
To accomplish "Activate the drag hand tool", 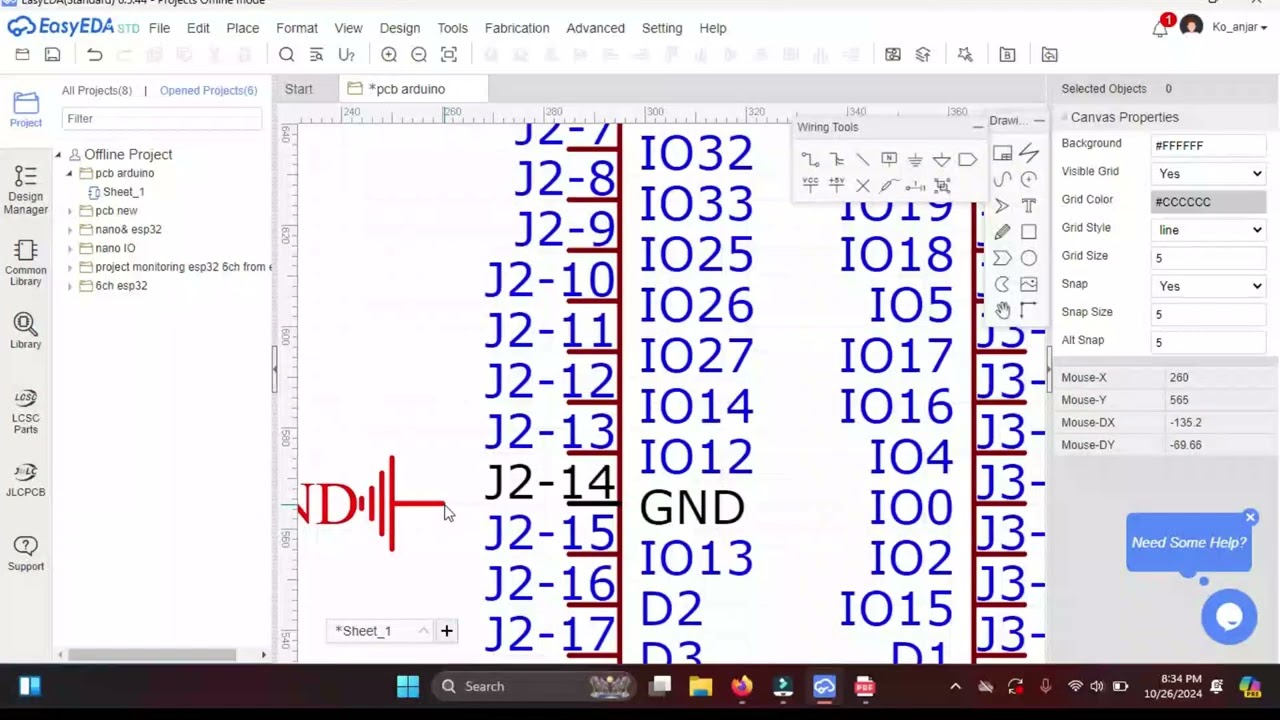I will coord(1002,310).
